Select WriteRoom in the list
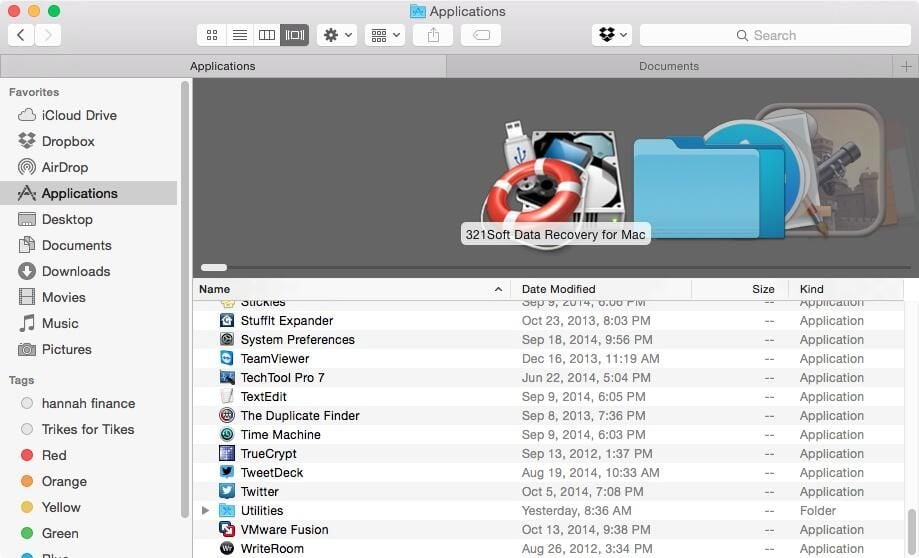This screenshot has height=558, width=919. [548, 549]
